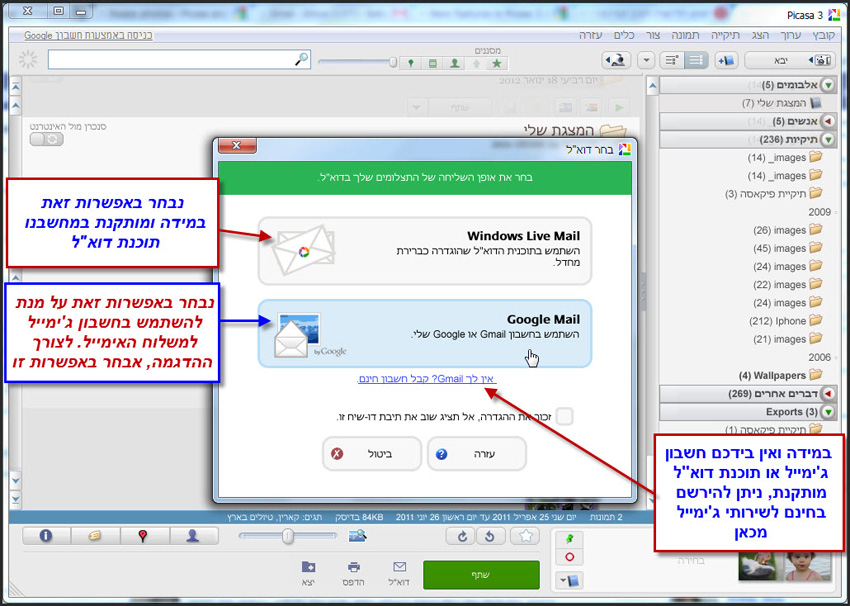
Task: Open the properties info panel
Action: [46, 536]
